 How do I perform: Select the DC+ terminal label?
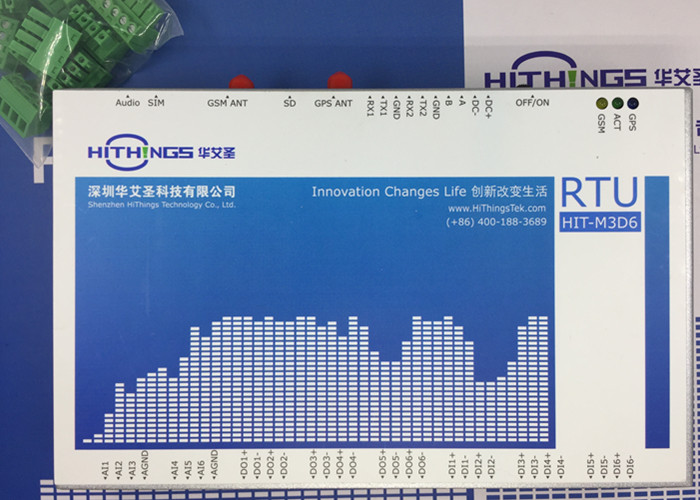(488, 107)
